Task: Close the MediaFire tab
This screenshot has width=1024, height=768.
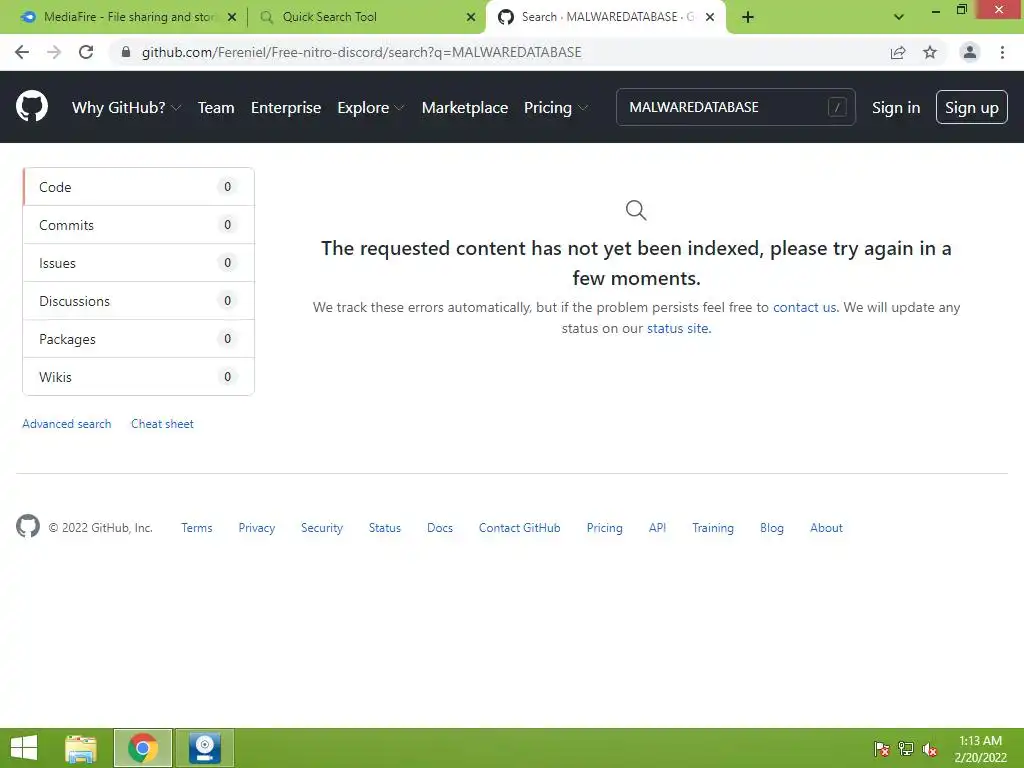Action: (x=232, y=17)
